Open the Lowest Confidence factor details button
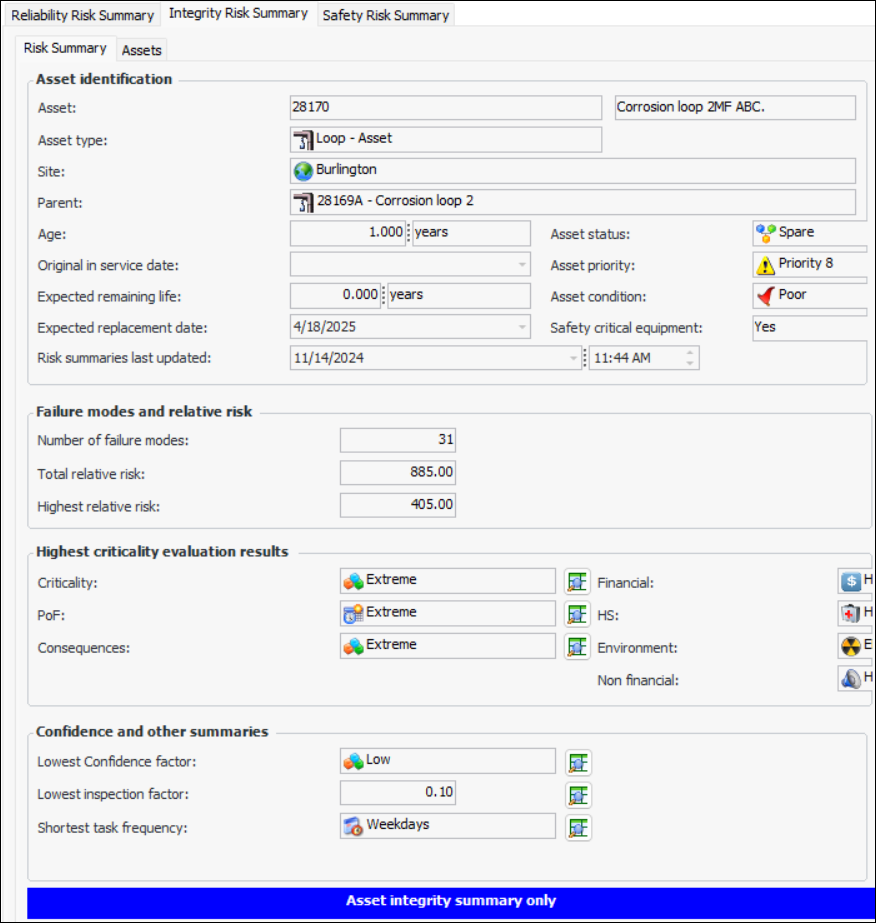Screen dimensions: 876x923 click(578, 763)
